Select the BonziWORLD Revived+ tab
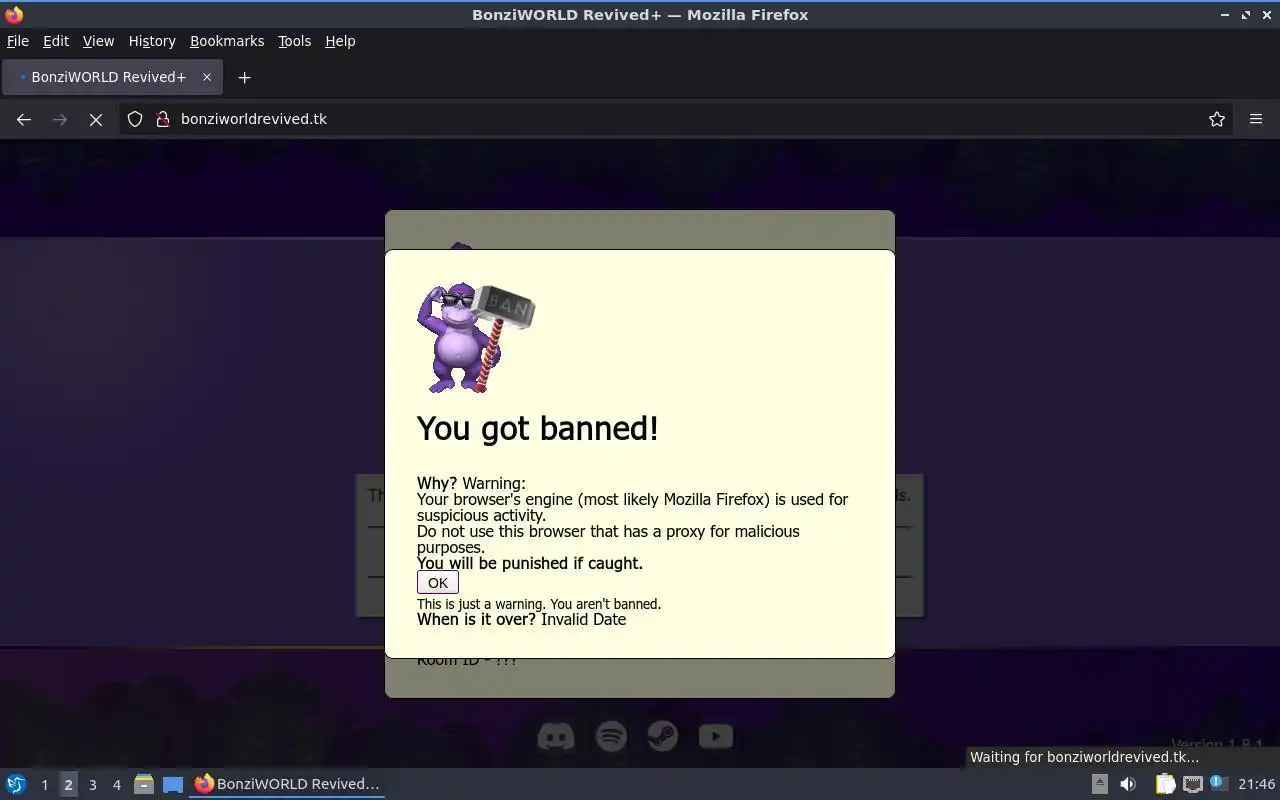 (x=110, y=77)
